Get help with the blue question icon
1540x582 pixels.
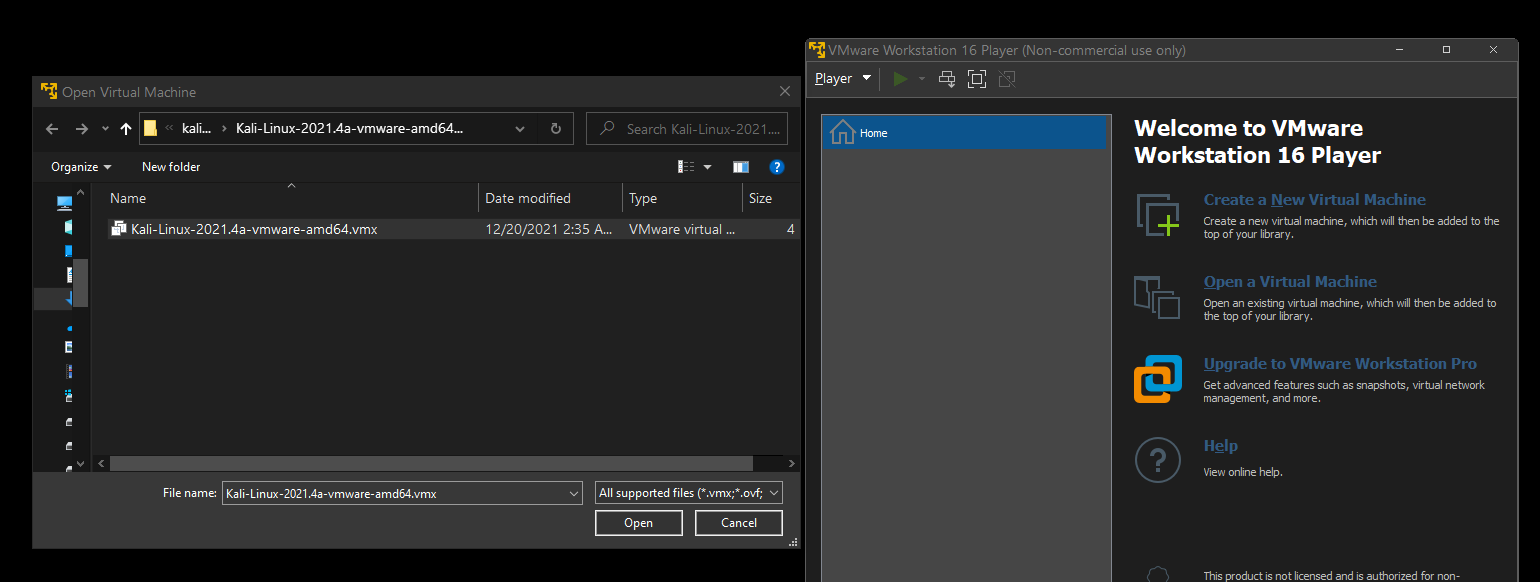pos(777,167)
